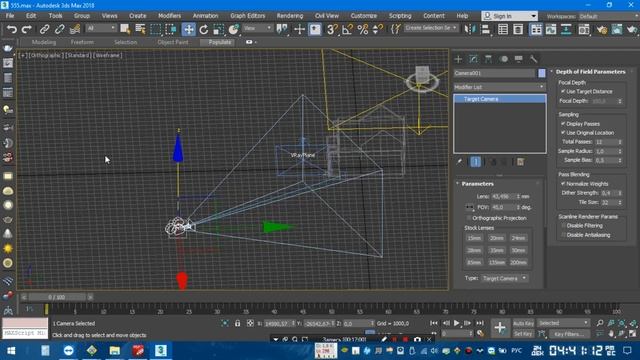
Task: Toggle Show End Result in modifier stack
Action: tap(476, 162)
